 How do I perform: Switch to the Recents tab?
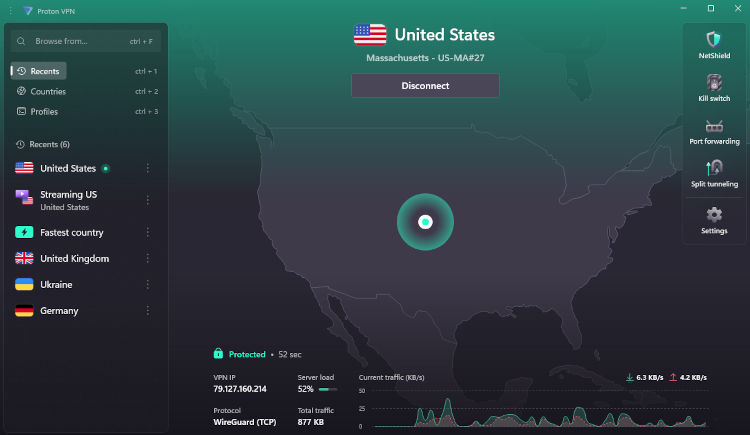[38, 71]
